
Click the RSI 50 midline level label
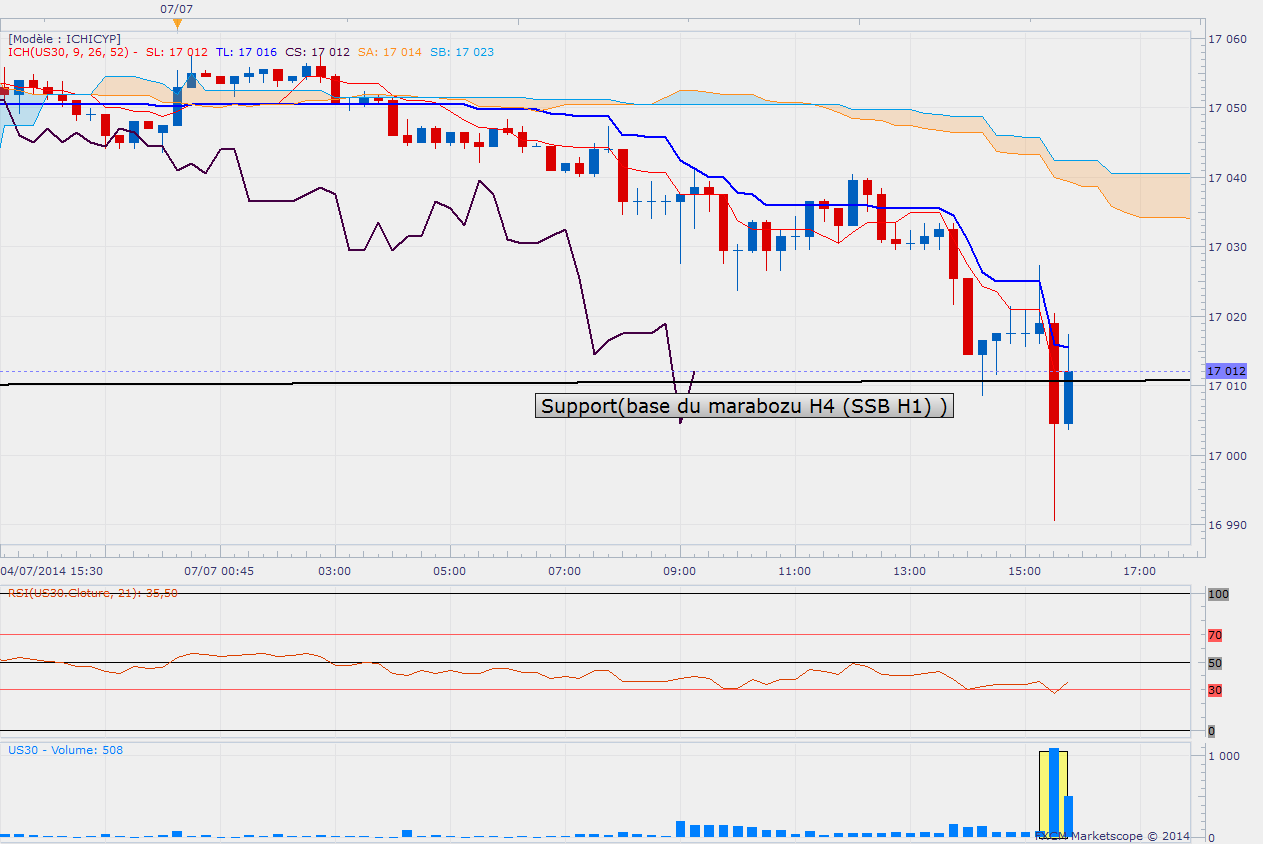1215,663
